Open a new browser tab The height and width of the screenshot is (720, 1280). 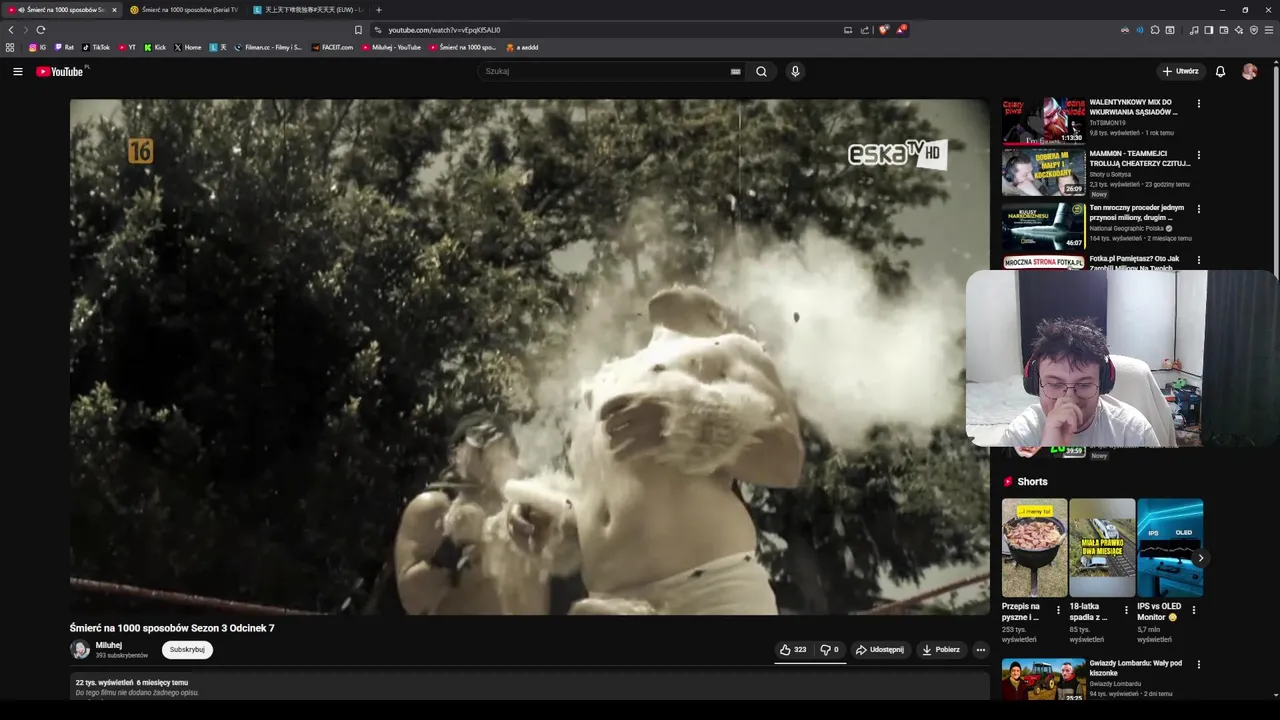coord(378,10)
